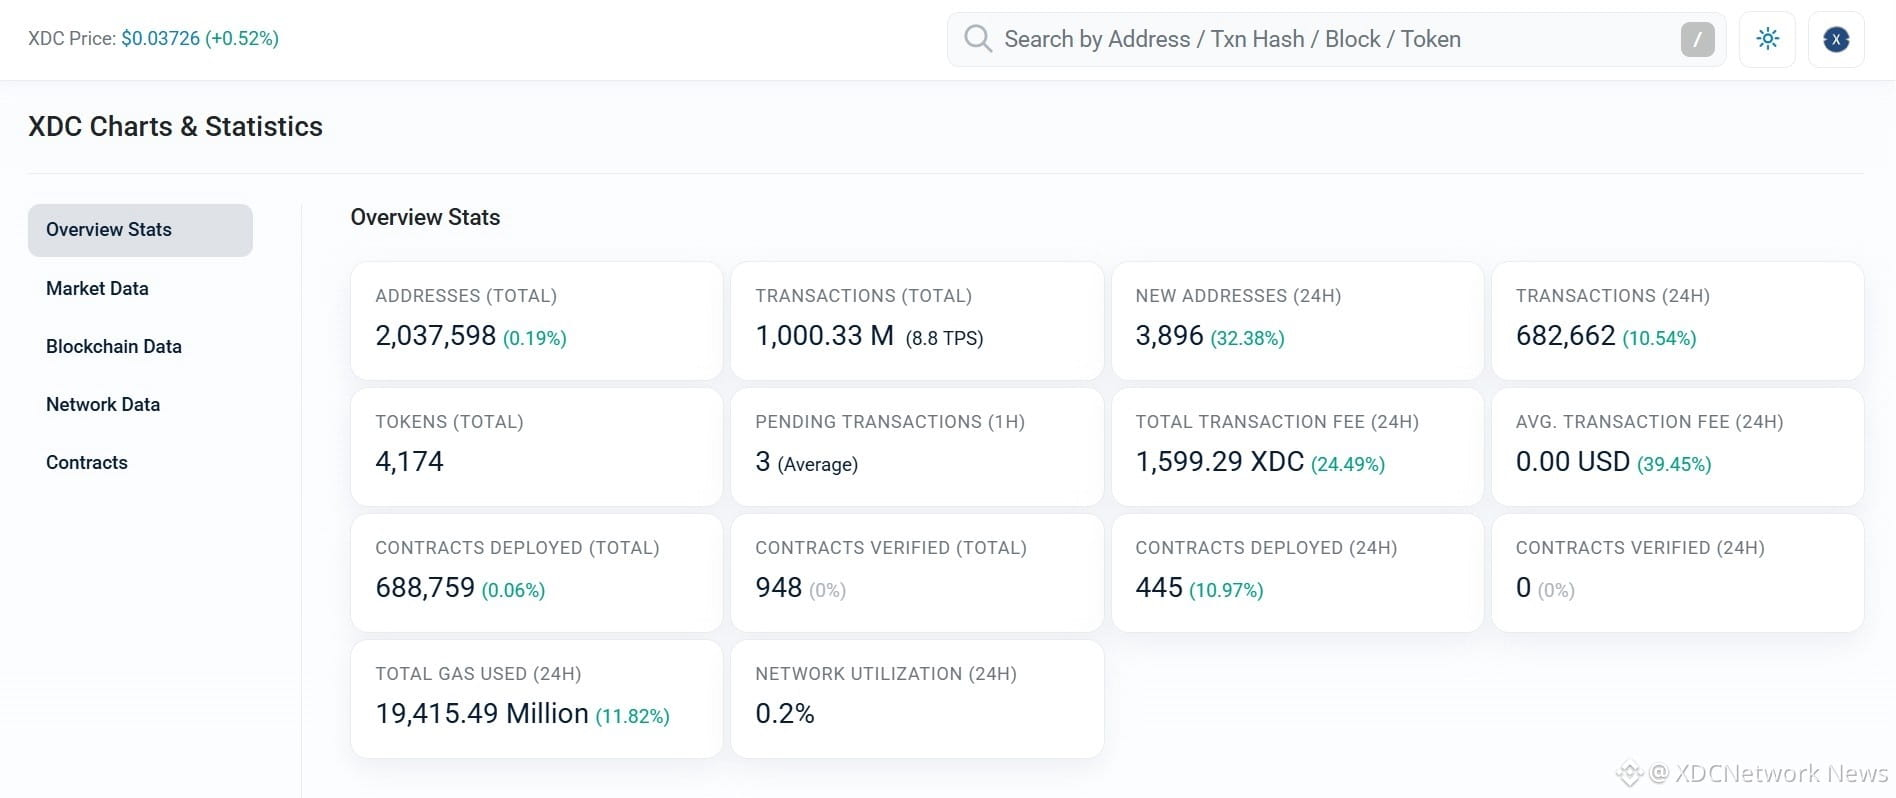Open Network Utilization (24H) card
Viewport: 1896px width, 798px height.
[x=917, y=699]
